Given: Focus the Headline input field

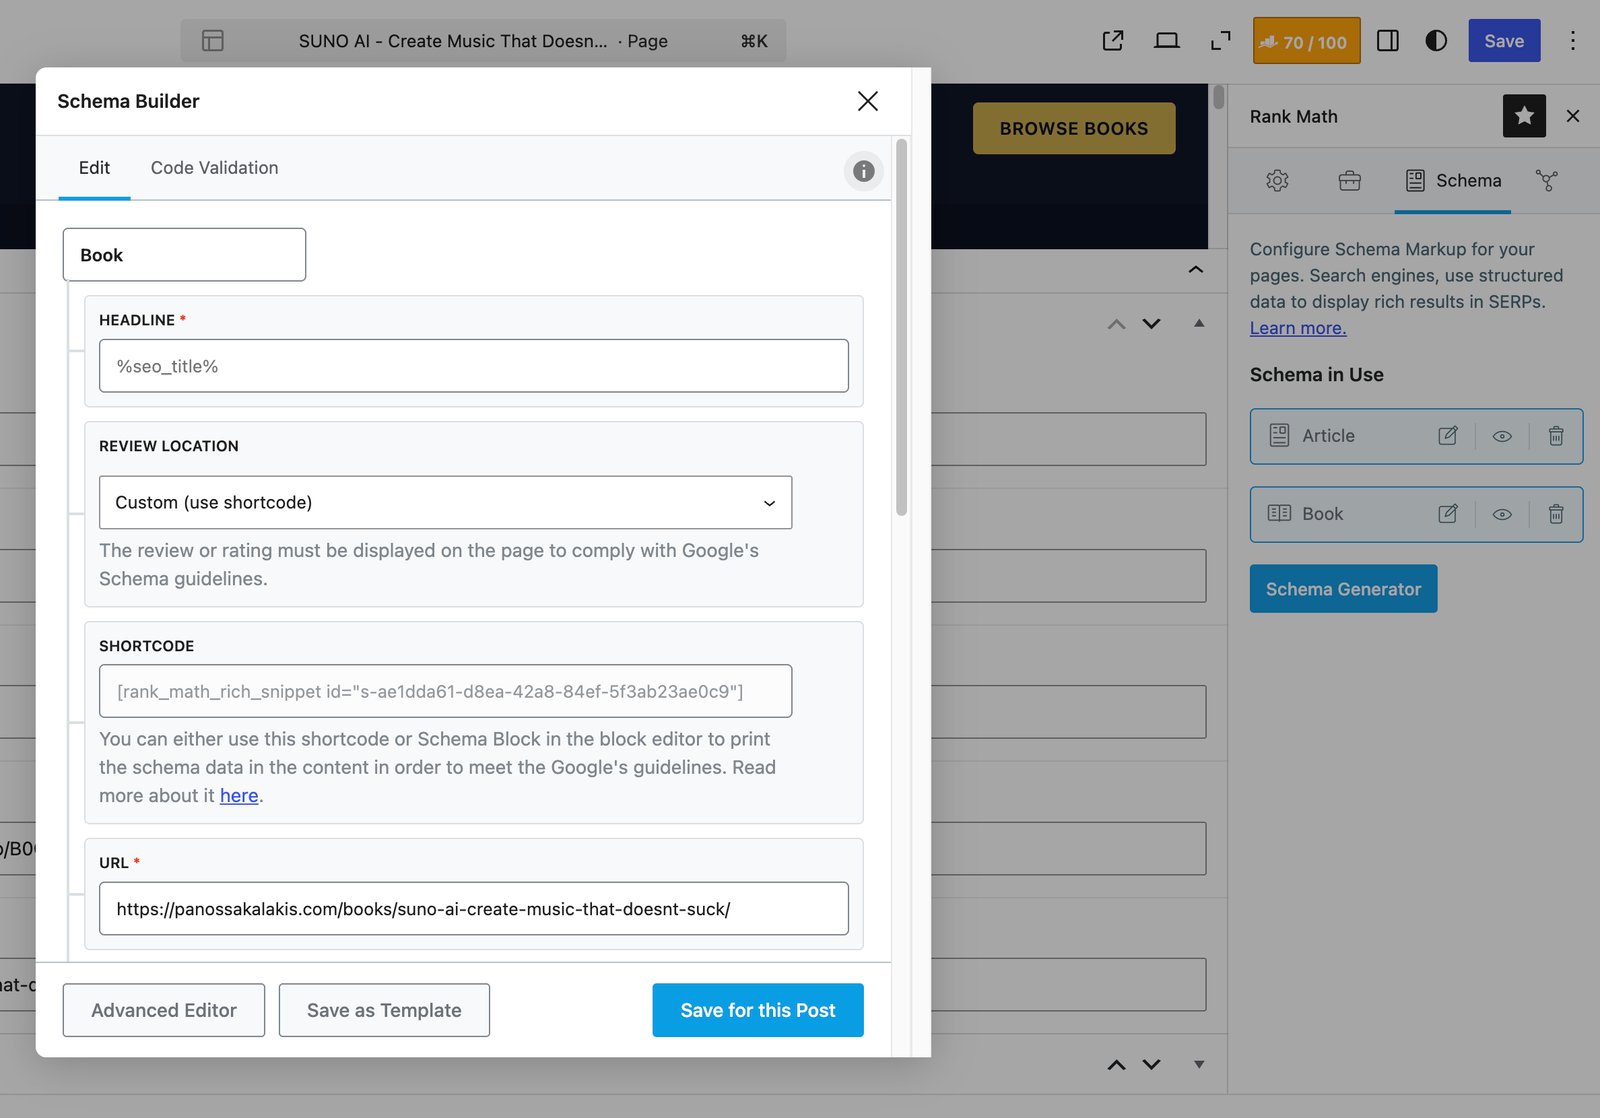Looking at the screenshot, I should pos(474,366).
